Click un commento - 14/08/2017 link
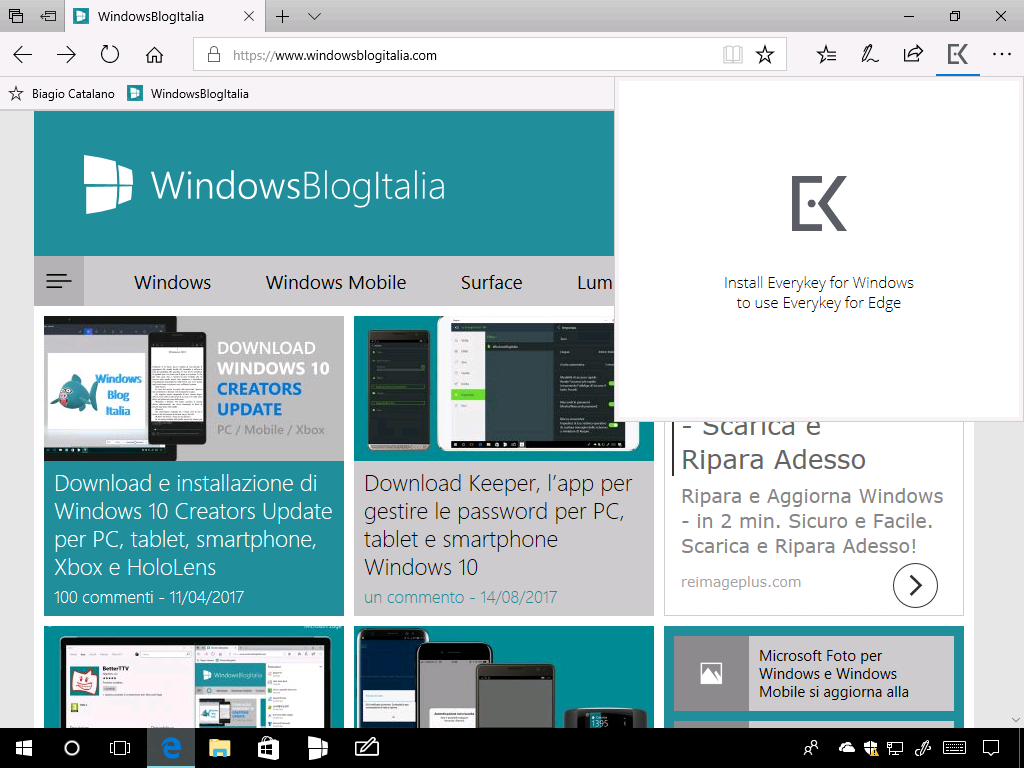 pyautogui.click(x=460, y=597)
